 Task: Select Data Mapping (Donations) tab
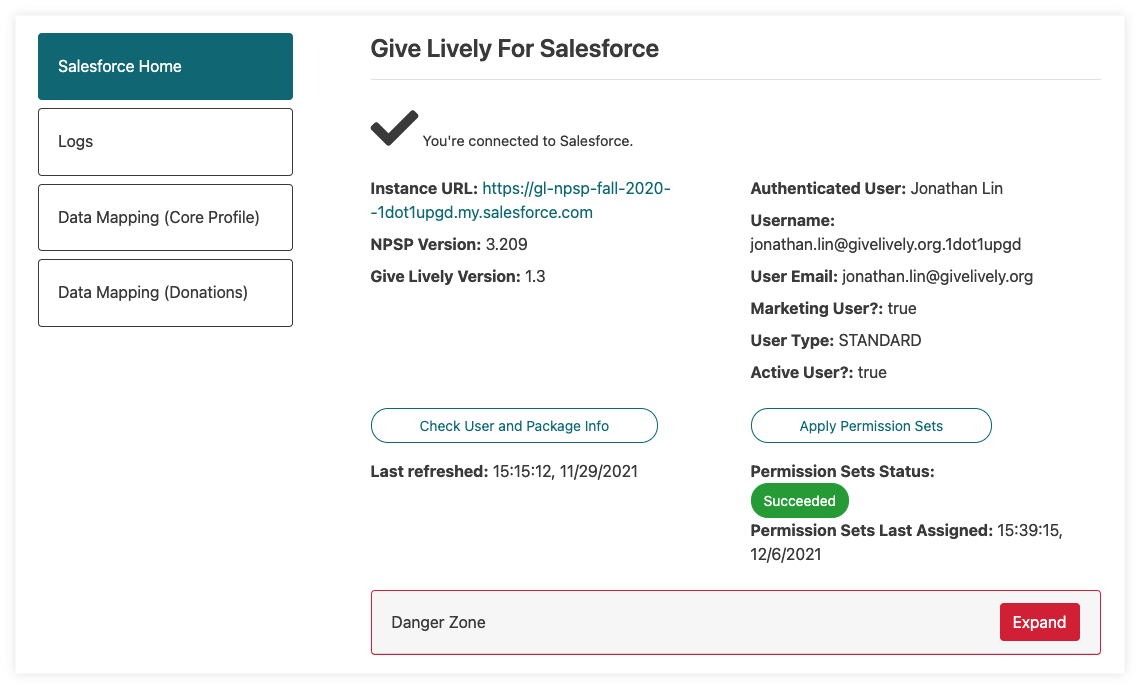(x=165, y=293)
